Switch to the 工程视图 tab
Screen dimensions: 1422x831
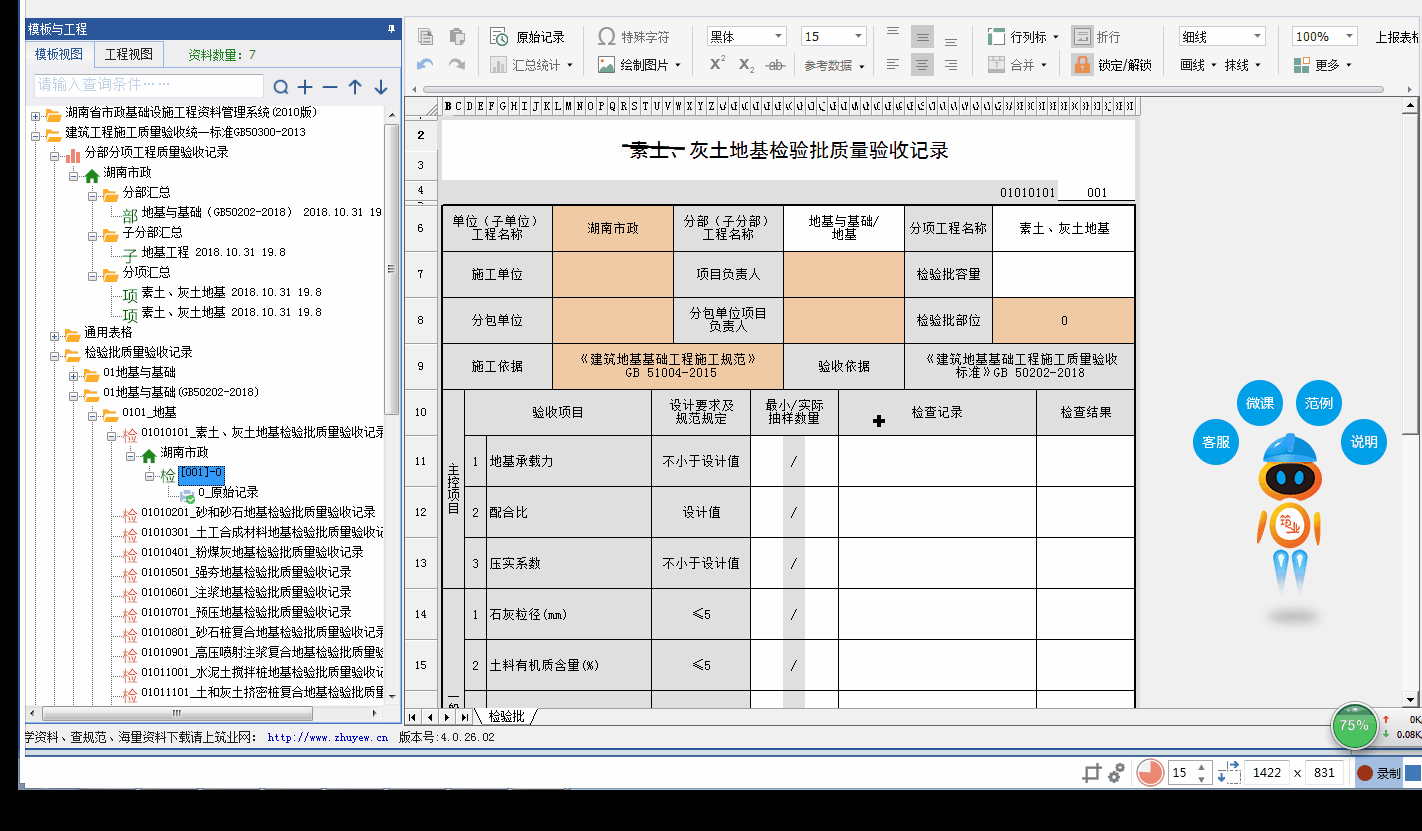point(129,54)
